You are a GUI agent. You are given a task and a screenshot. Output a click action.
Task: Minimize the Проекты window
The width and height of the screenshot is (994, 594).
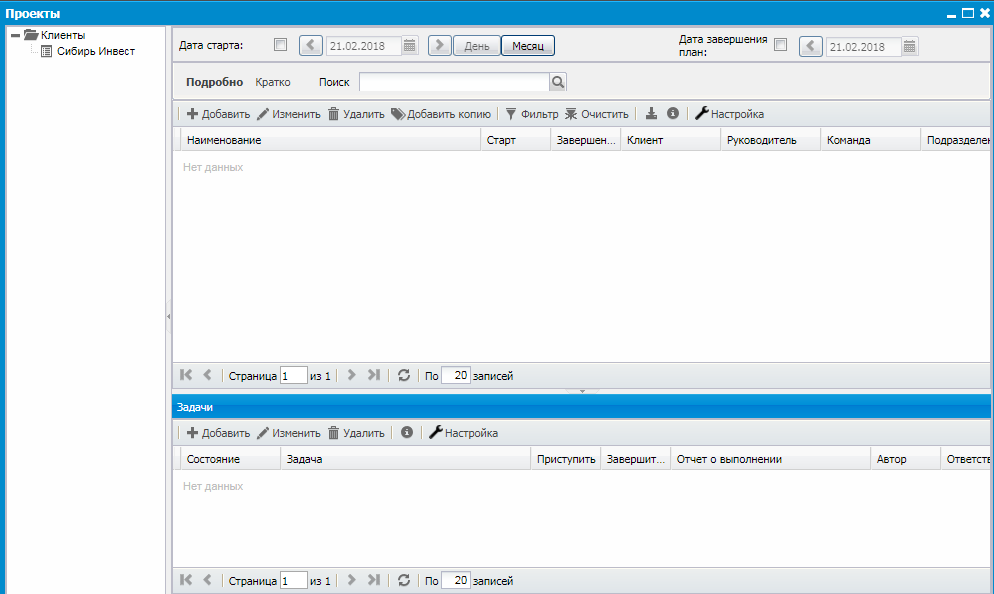click(x=951, y=15)
